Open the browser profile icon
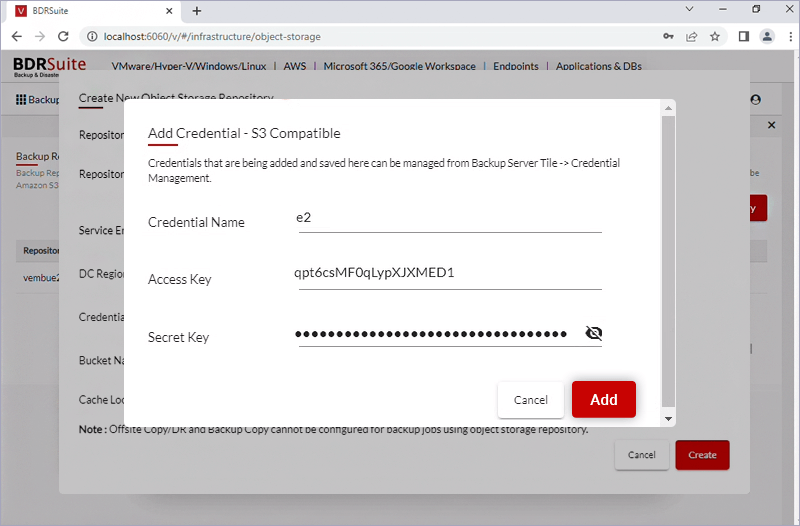The height and width of the screenshot is (526, 800). coord(767,36)
